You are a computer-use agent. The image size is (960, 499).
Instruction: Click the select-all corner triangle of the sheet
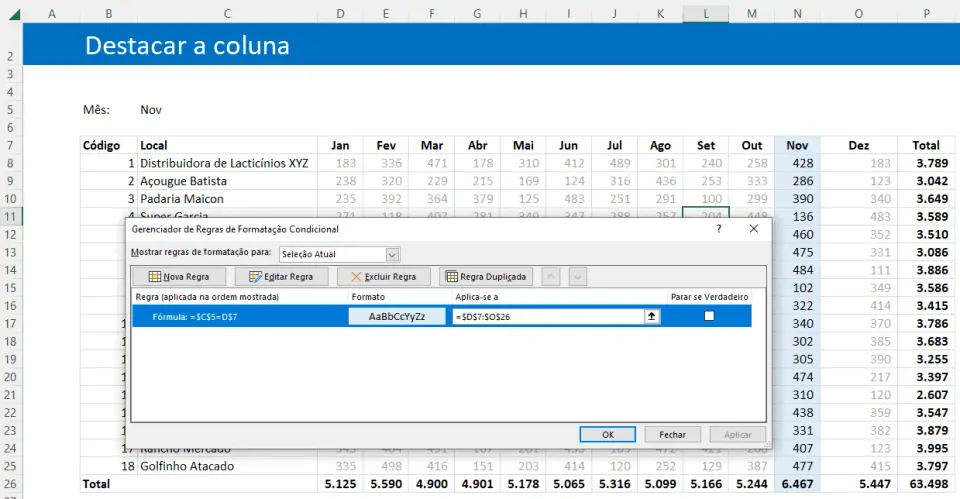[x=13, y=13]
